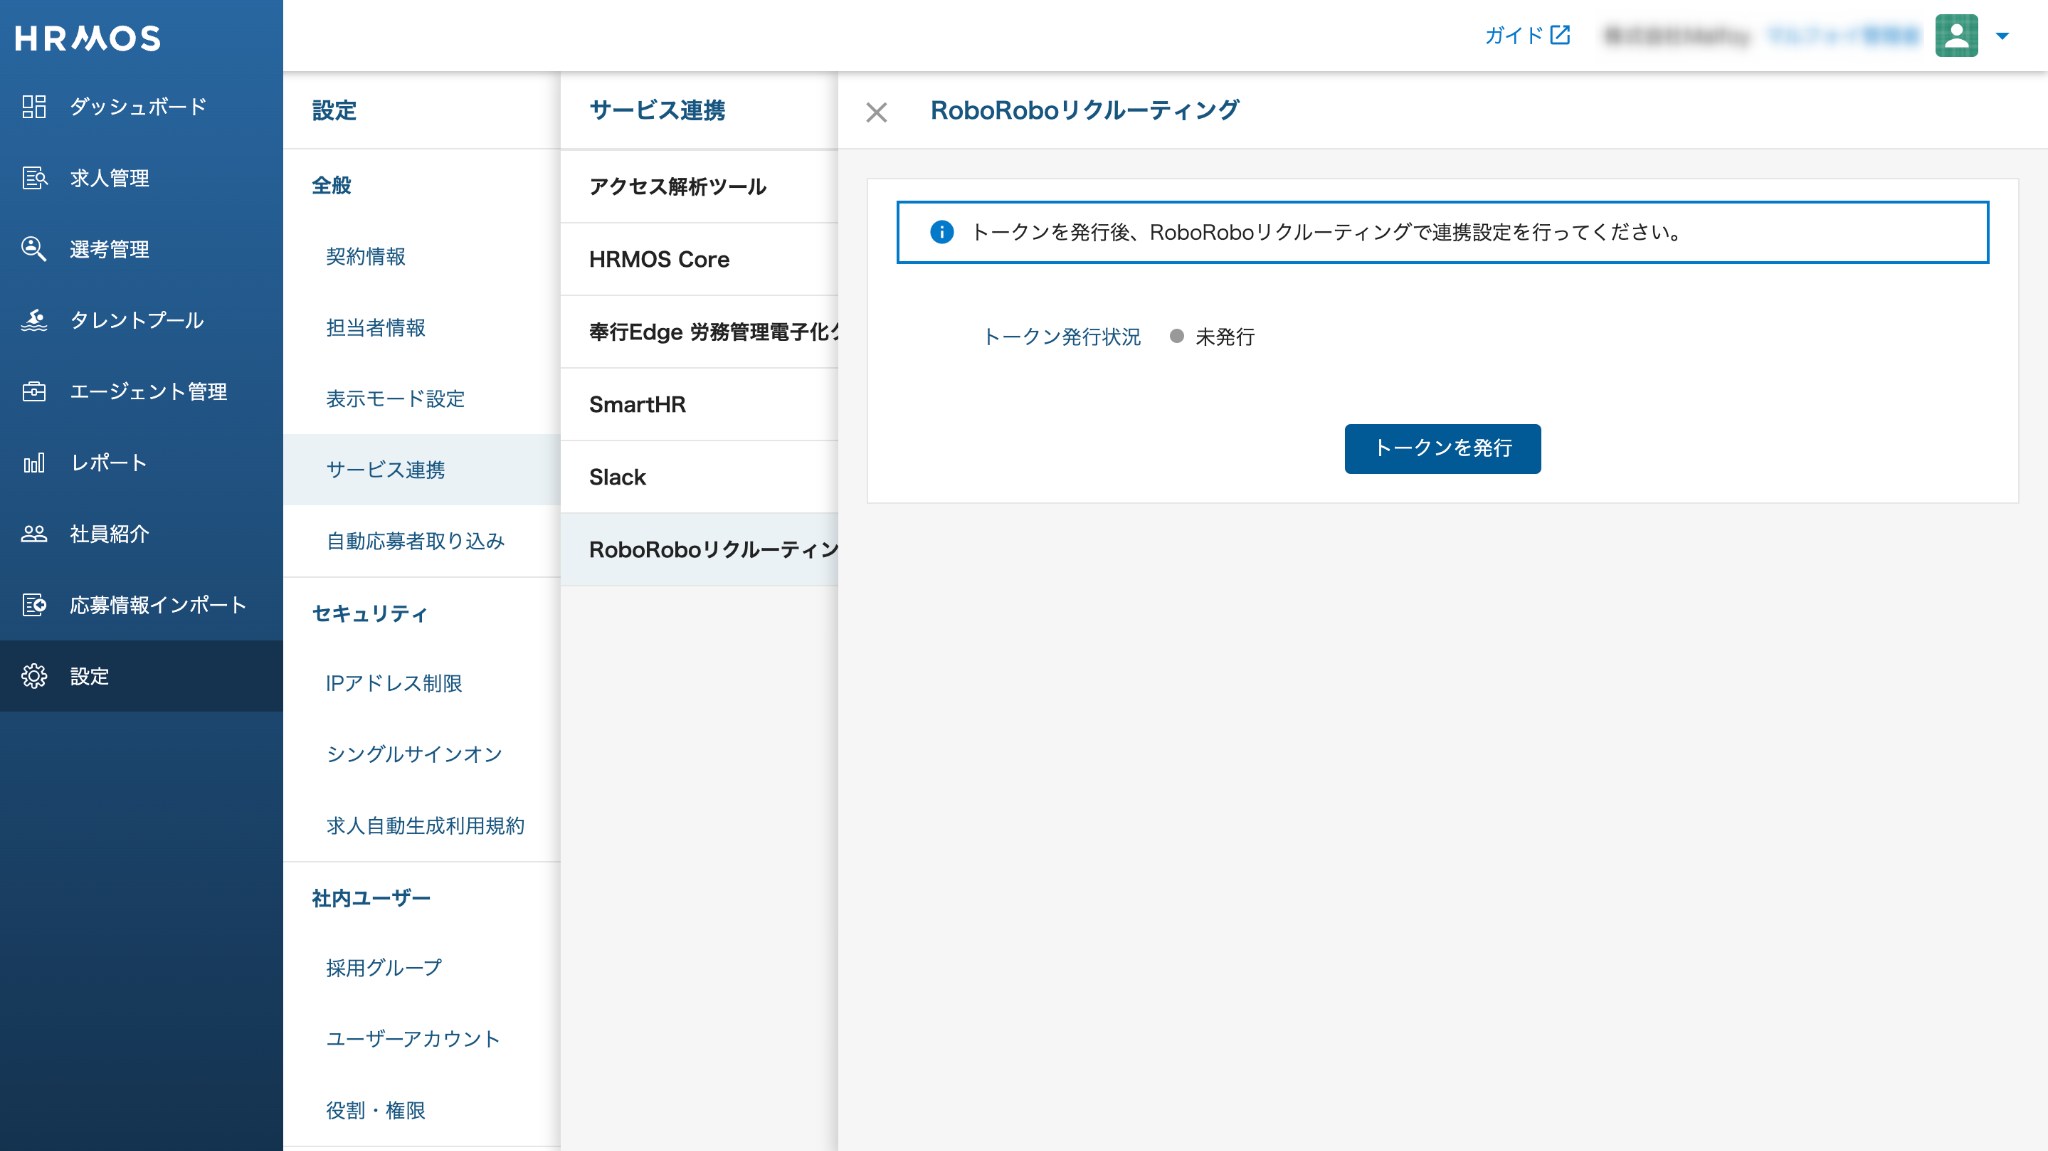The height and width of the screenshot is (1151, 2048).
Task: Open 社員紹介 in the sidebar
Action: coord(141,534)
